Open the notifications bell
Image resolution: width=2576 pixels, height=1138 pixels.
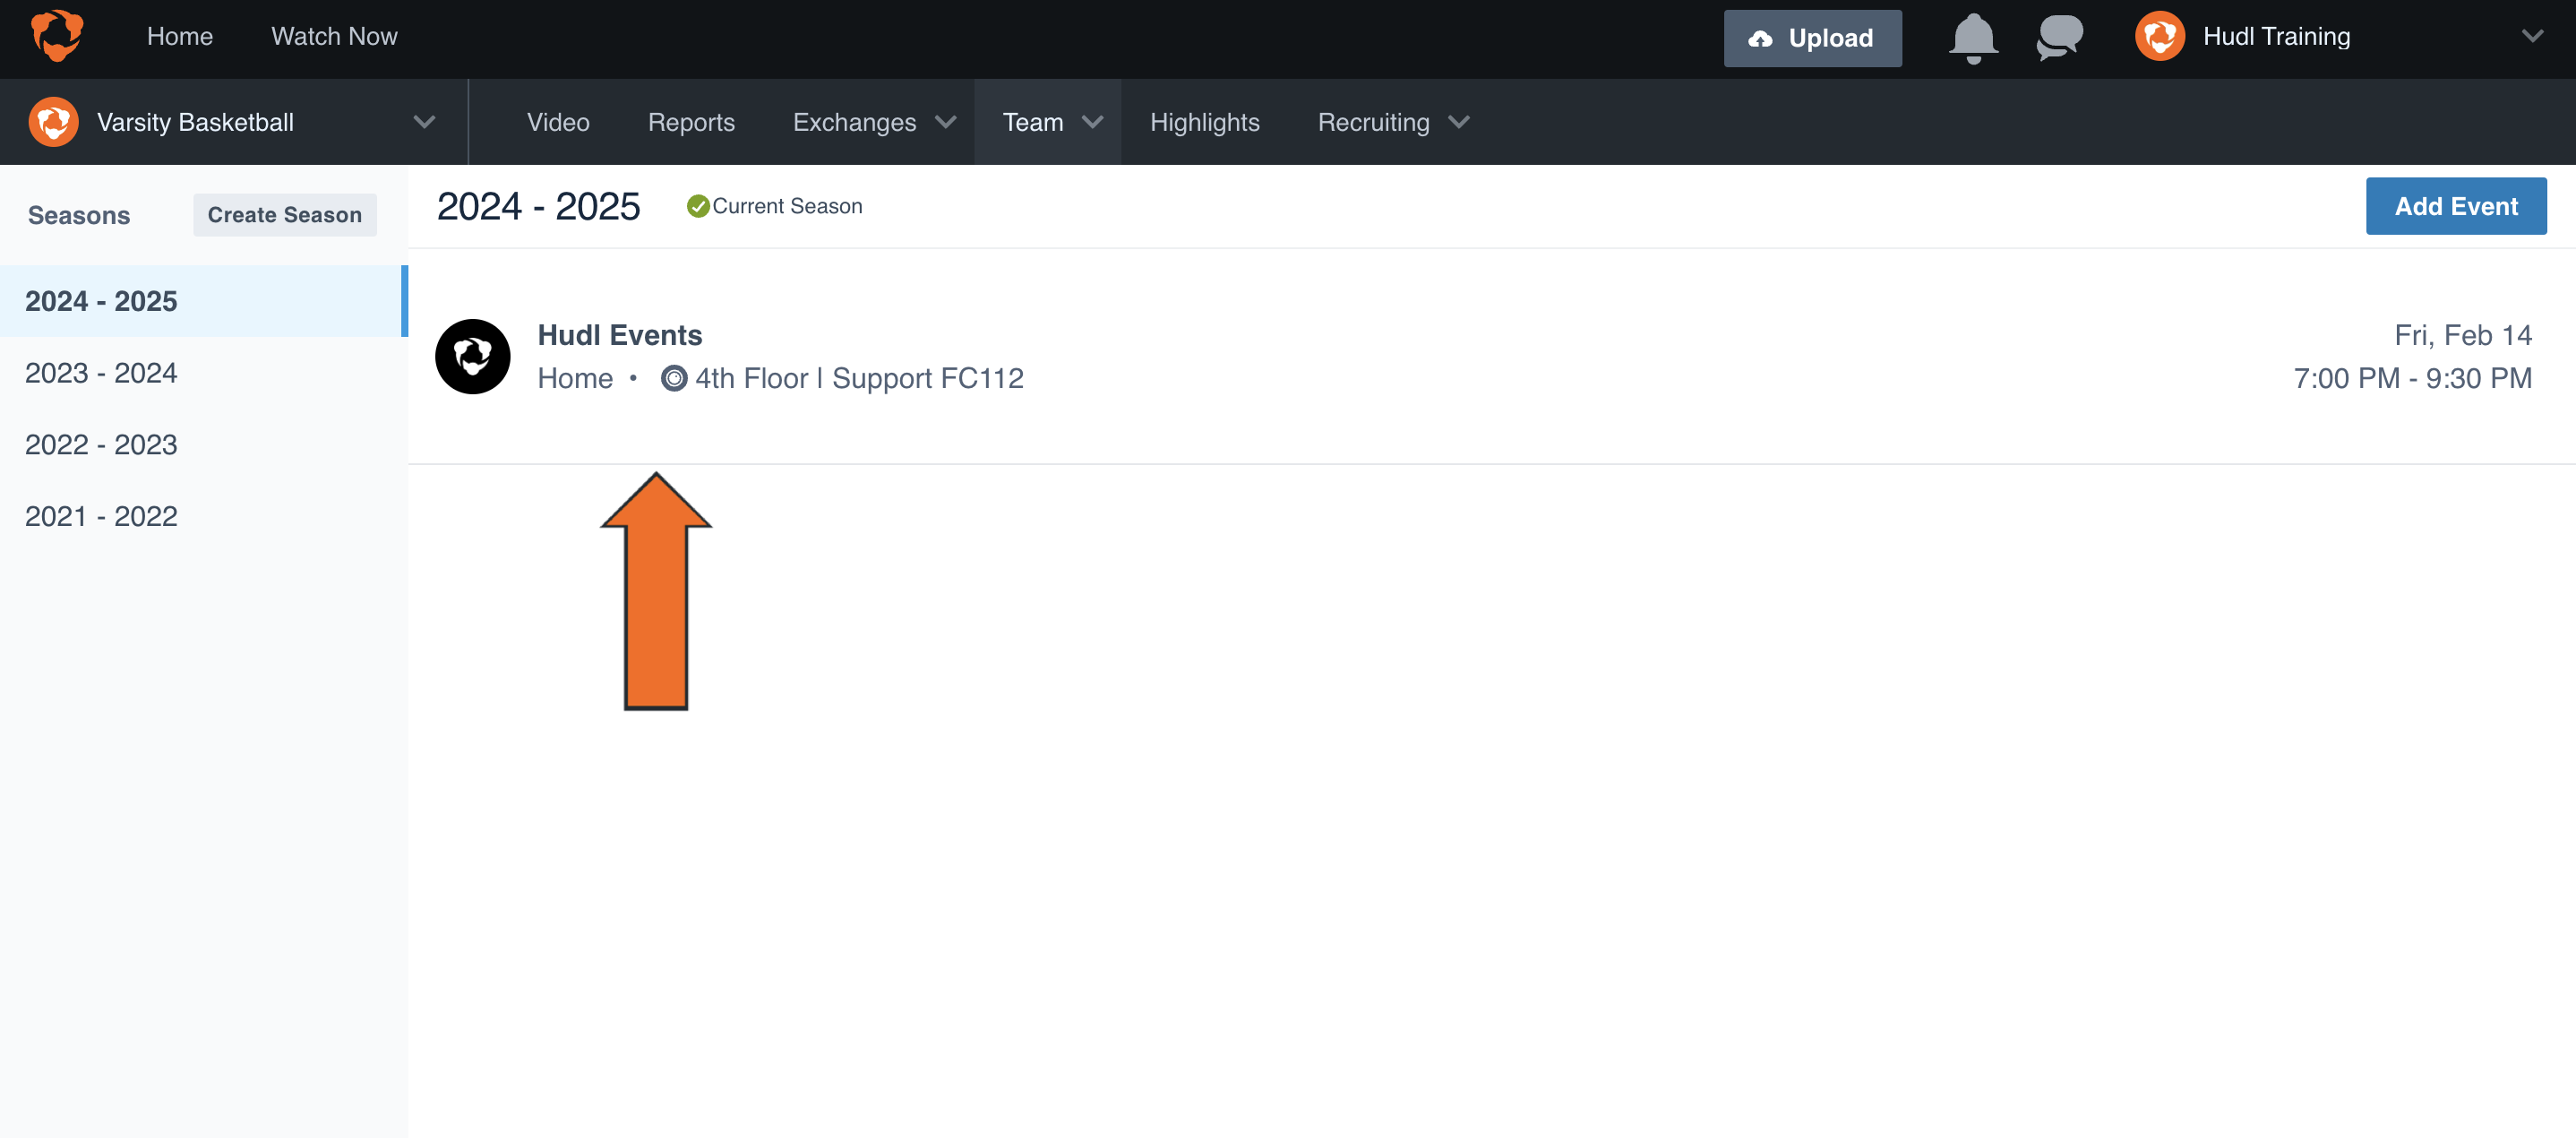pyautogui.click(x=1972, y=38)
